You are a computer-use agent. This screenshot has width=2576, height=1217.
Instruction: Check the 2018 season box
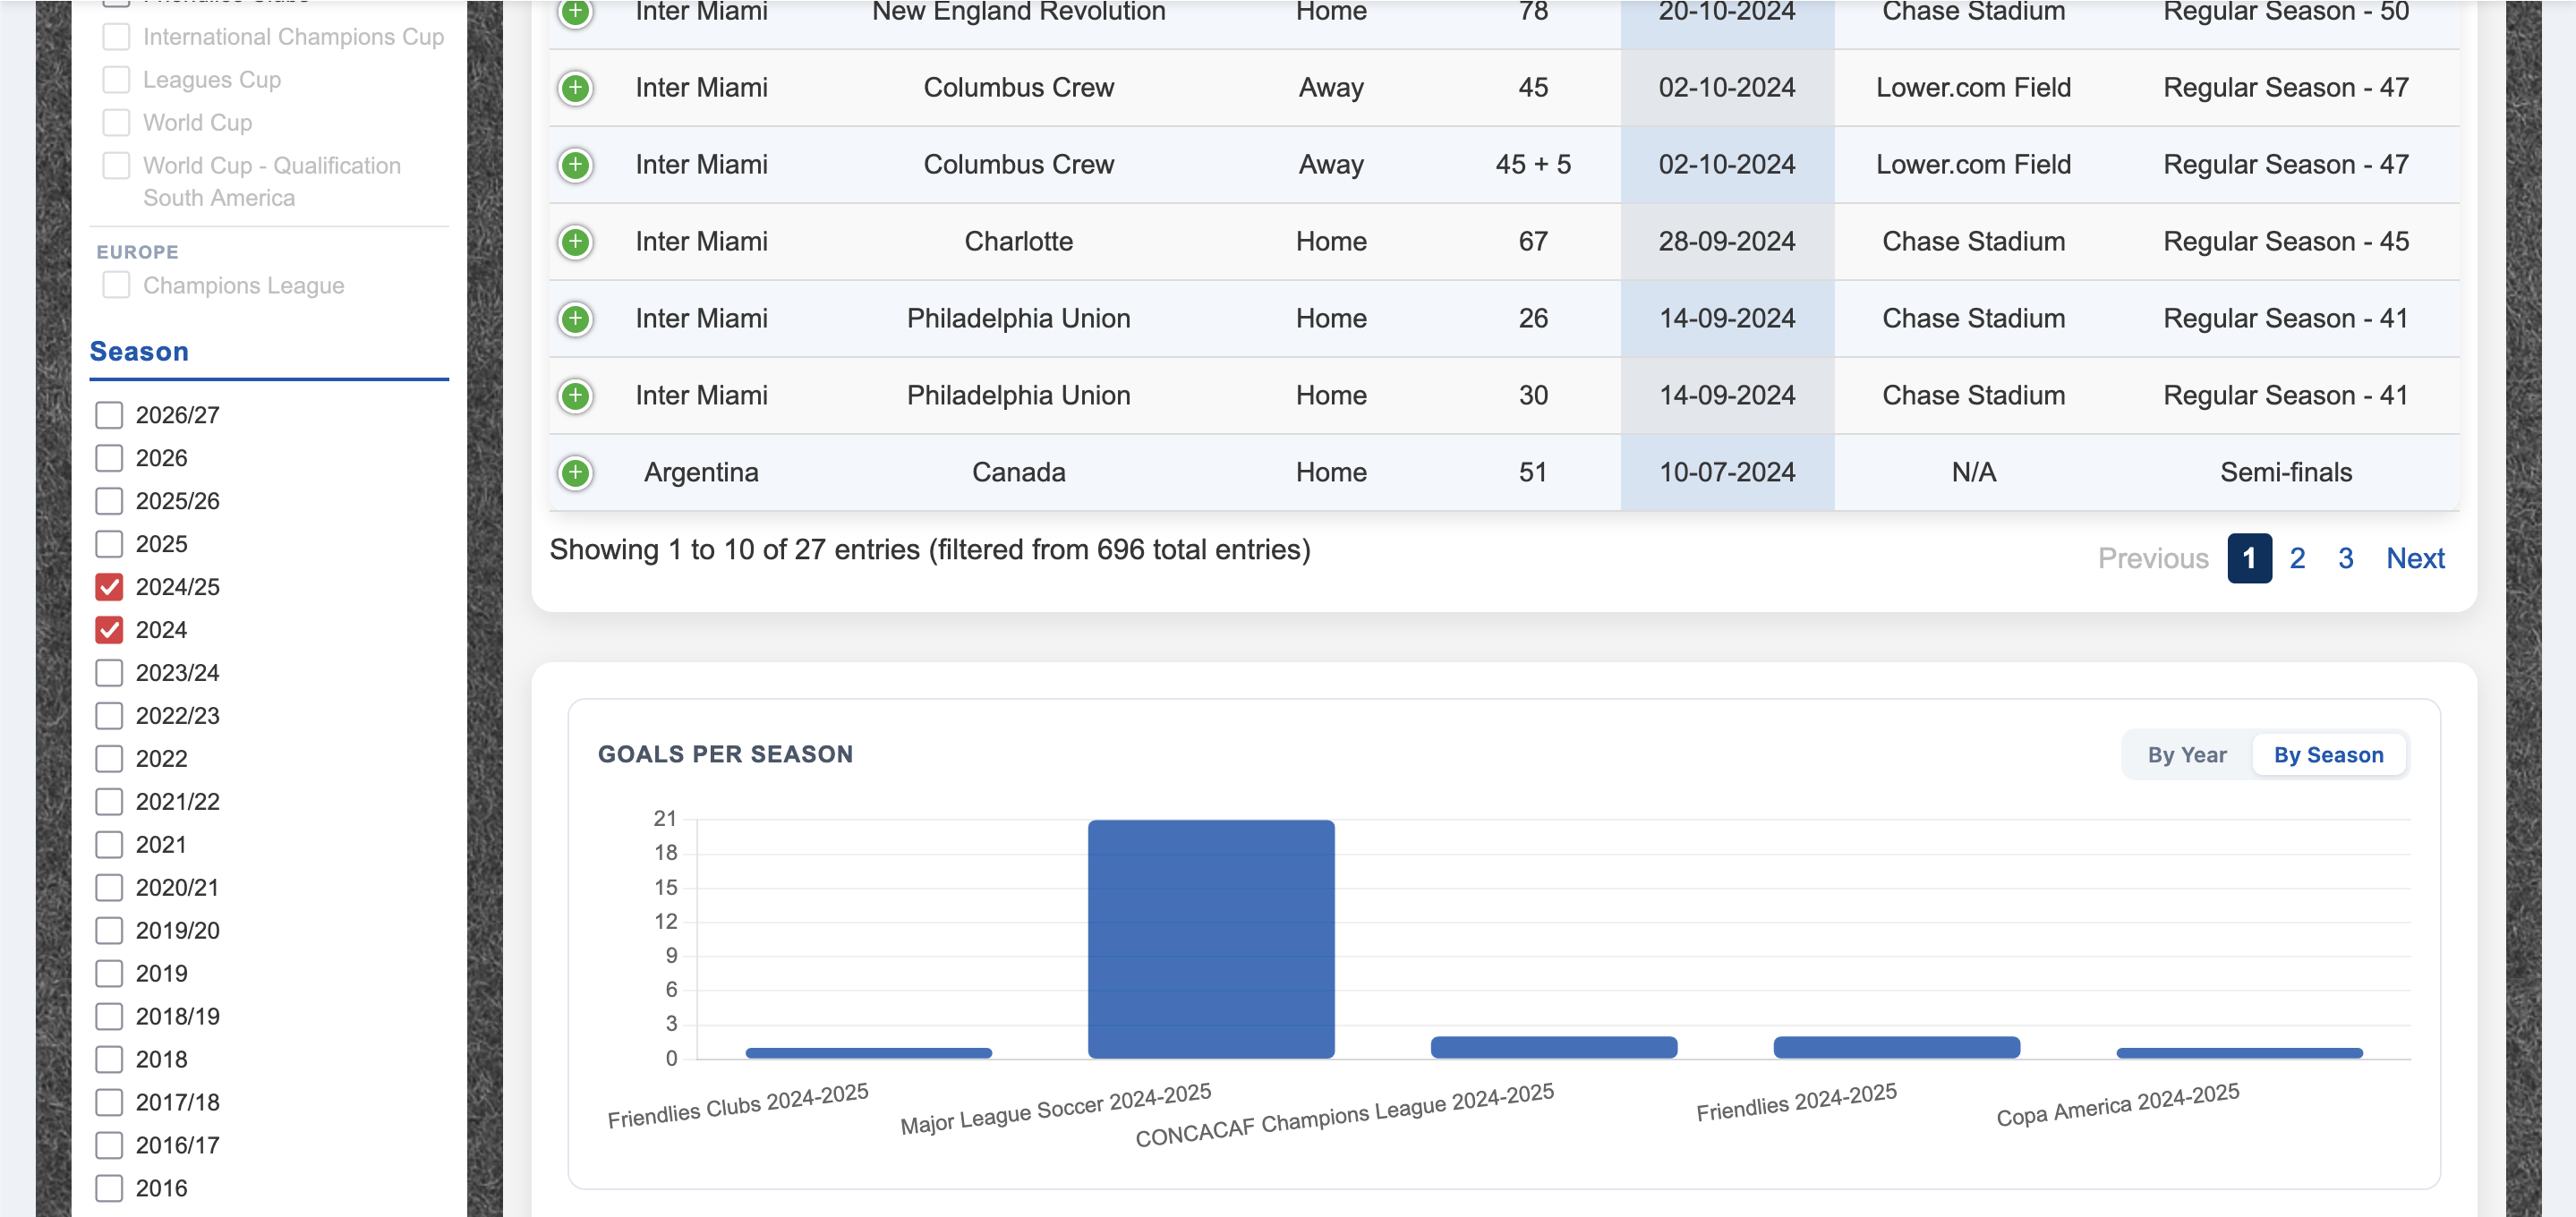tap(109, 1060)
